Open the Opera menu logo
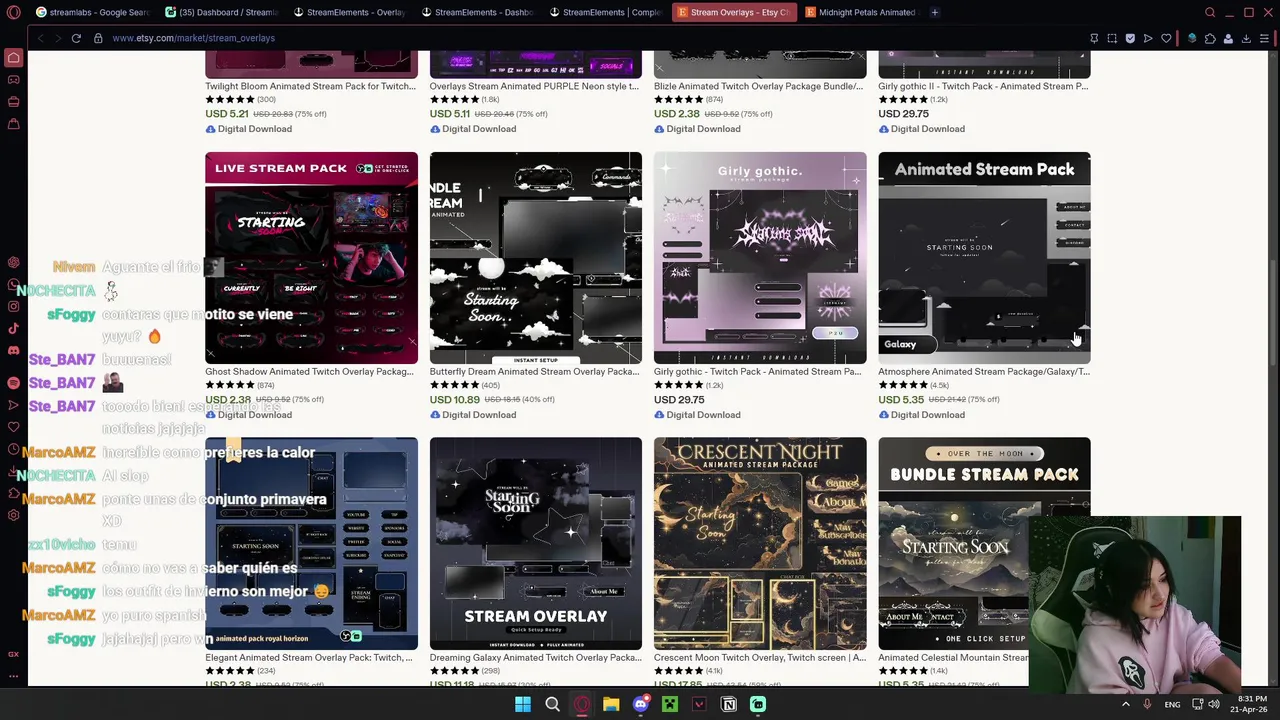This screenshot has height=720, width=1280. (13, 12)
